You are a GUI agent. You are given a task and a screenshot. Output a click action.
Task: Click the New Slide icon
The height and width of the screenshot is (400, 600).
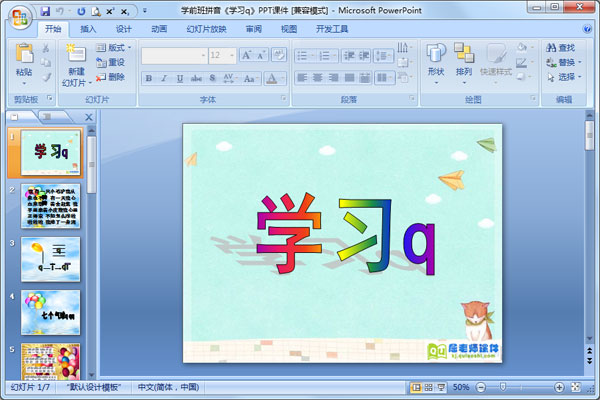tap(76, 54)
